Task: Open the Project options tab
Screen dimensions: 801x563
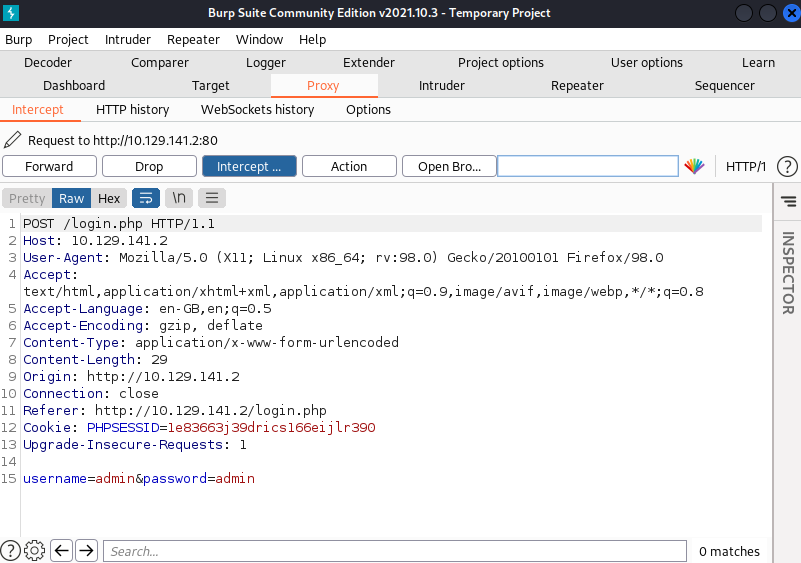Action: click(x=501, y=62)
